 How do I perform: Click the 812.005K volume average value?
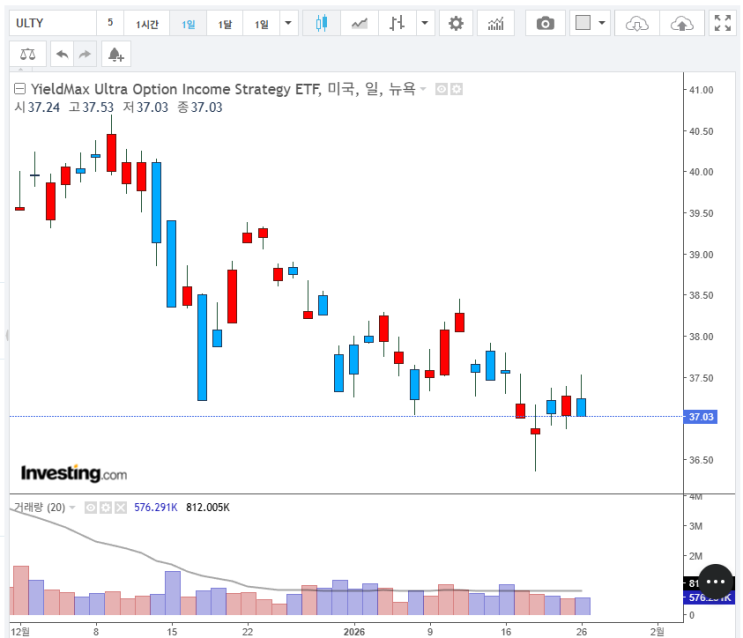click(208, 507)
